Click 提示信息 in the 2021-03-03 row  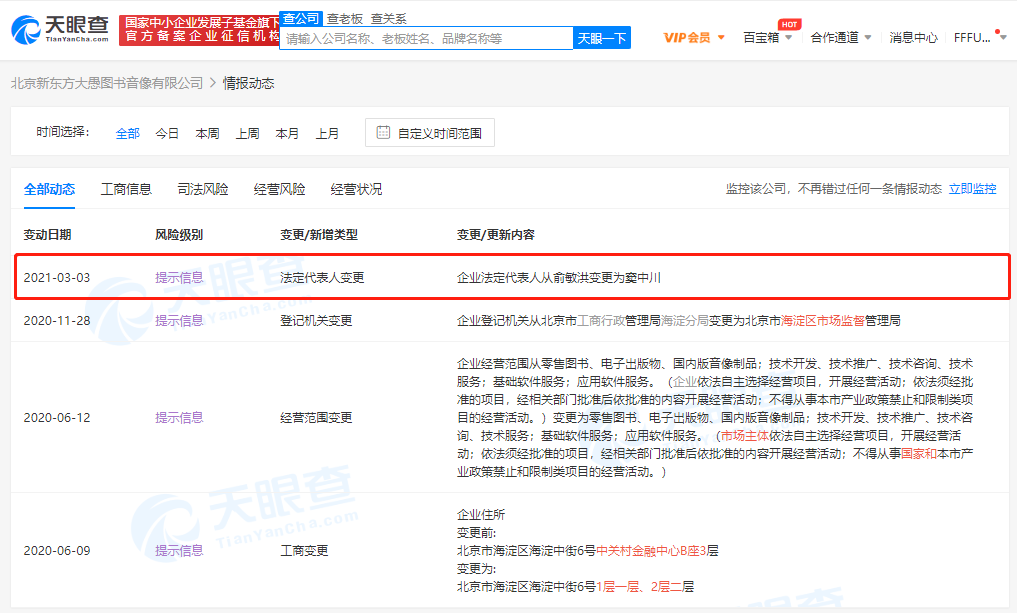[x=179, y=277]
